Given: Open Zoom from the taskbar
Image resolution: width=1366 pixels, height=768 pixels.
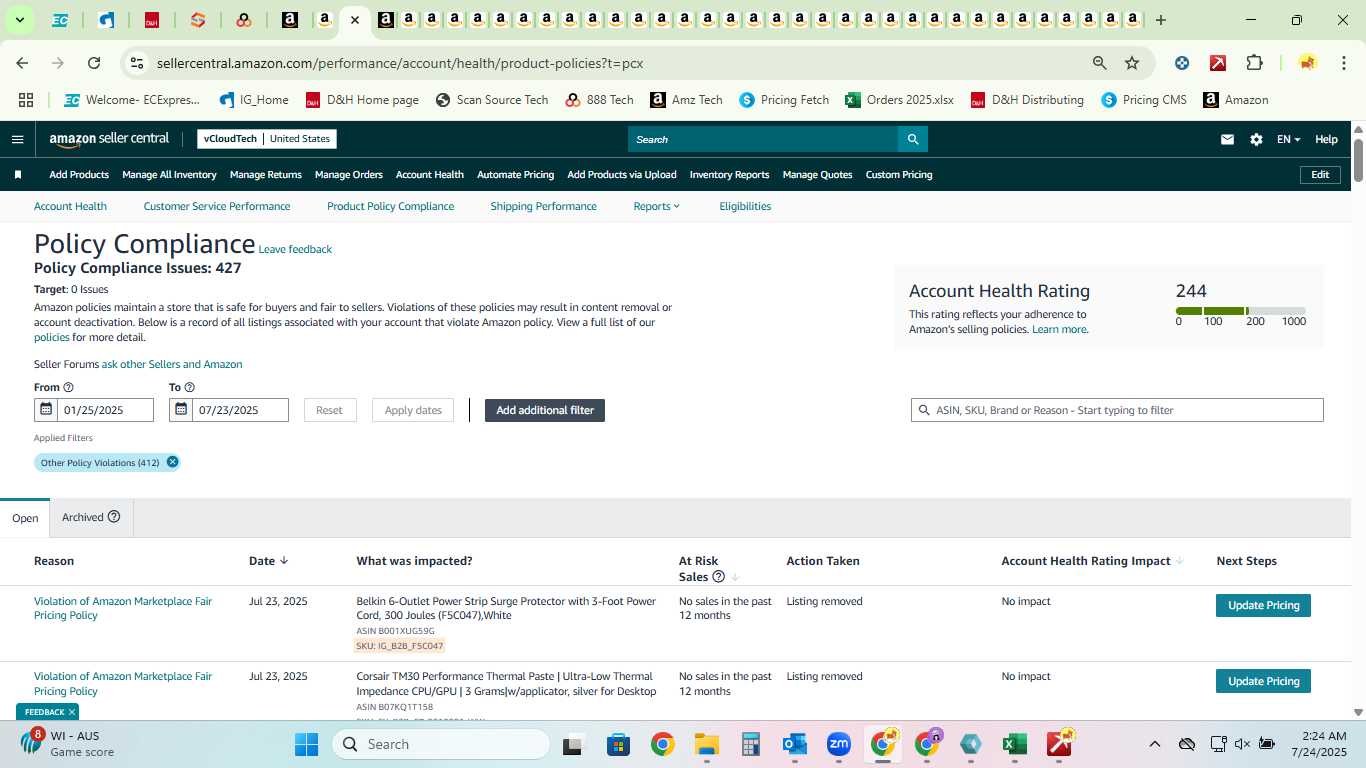Looking at the screenshot, I should tap(838, 744).
